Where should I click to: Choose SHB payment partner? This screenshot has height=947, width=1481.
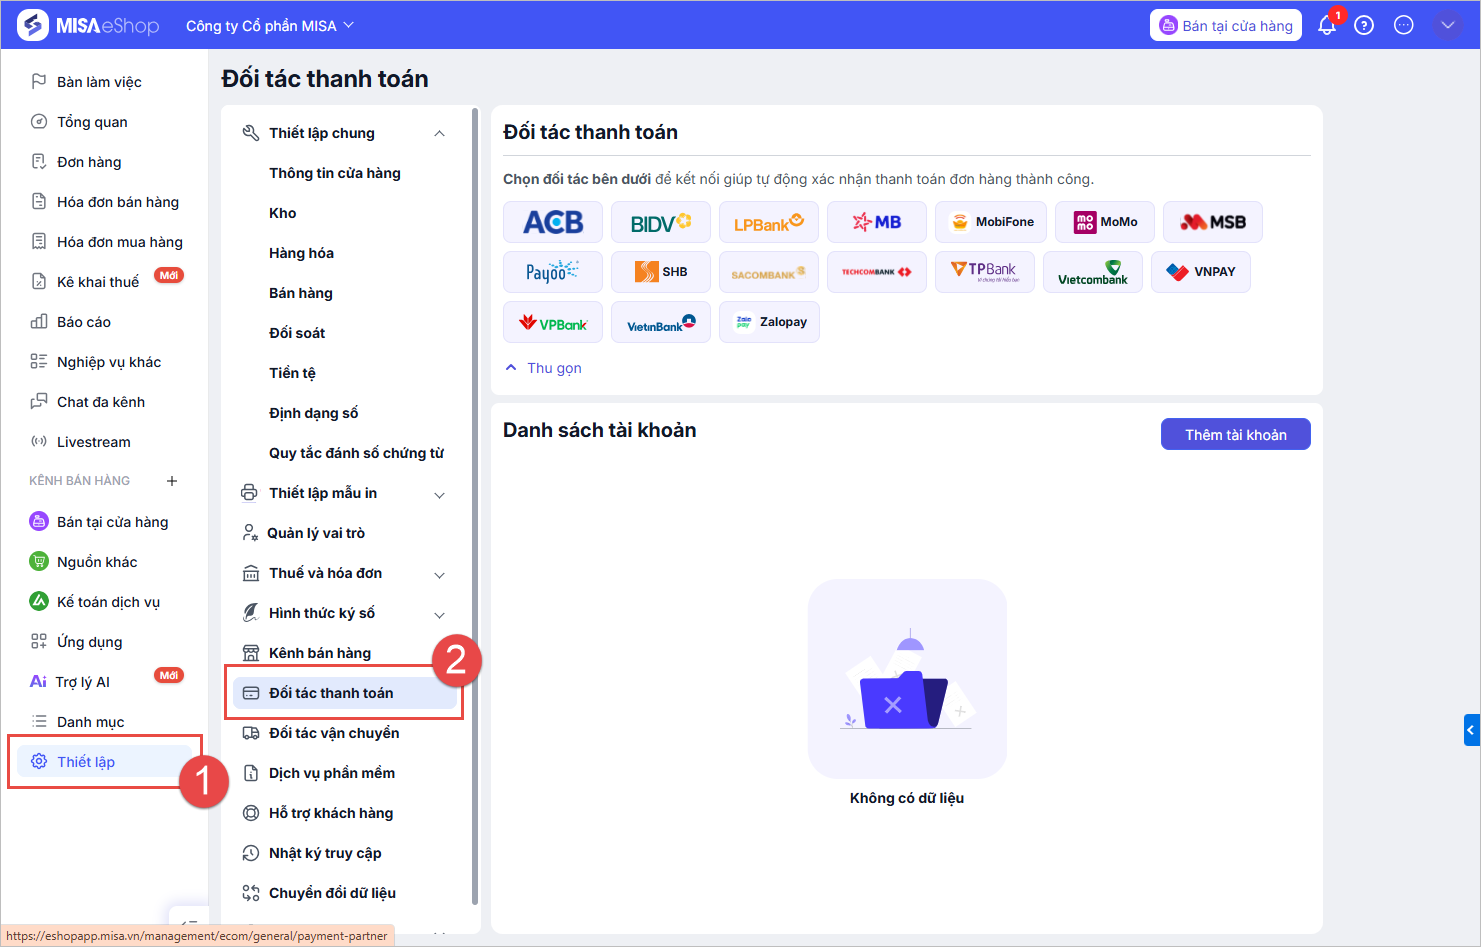pyautogui.click(x=661, y=272)
